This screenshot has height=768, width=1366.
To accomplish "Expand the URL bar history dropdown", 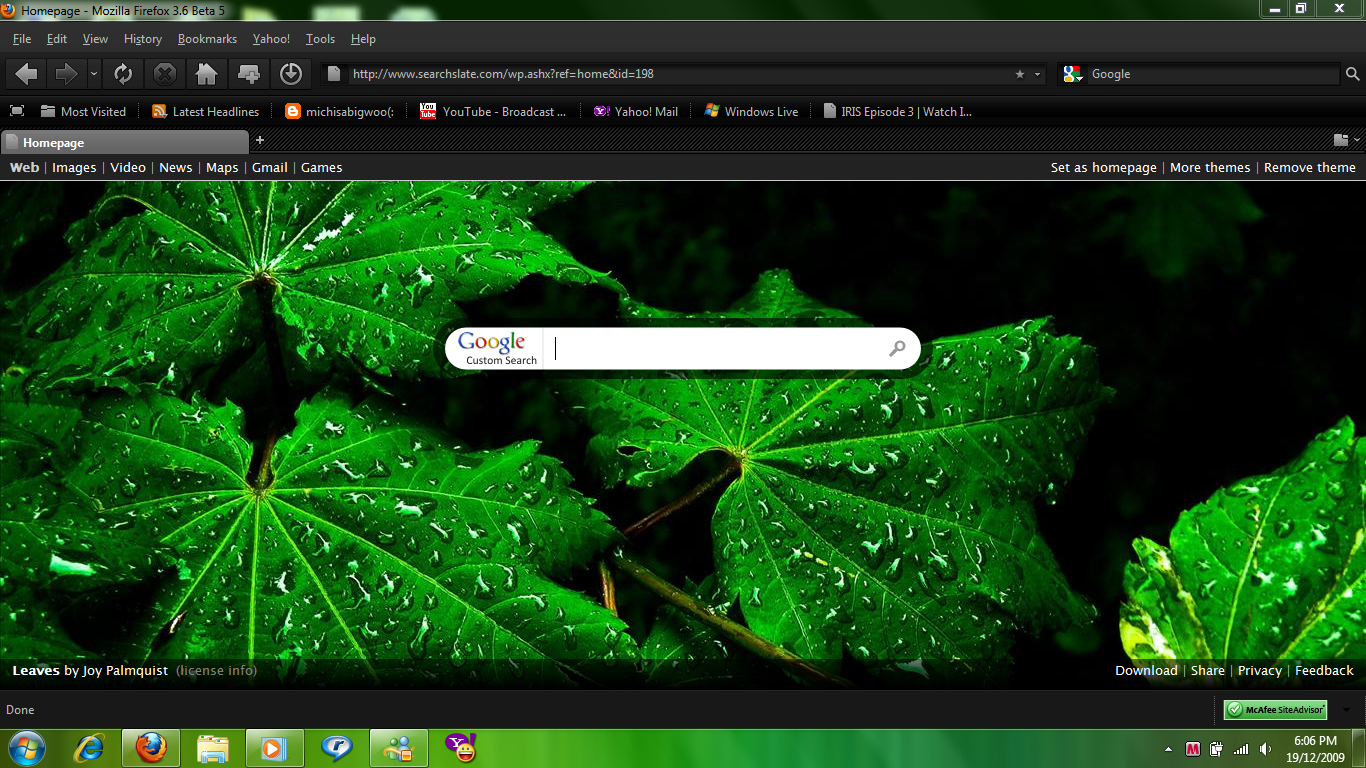I will pyautogui.click(x=1038, y=74).
